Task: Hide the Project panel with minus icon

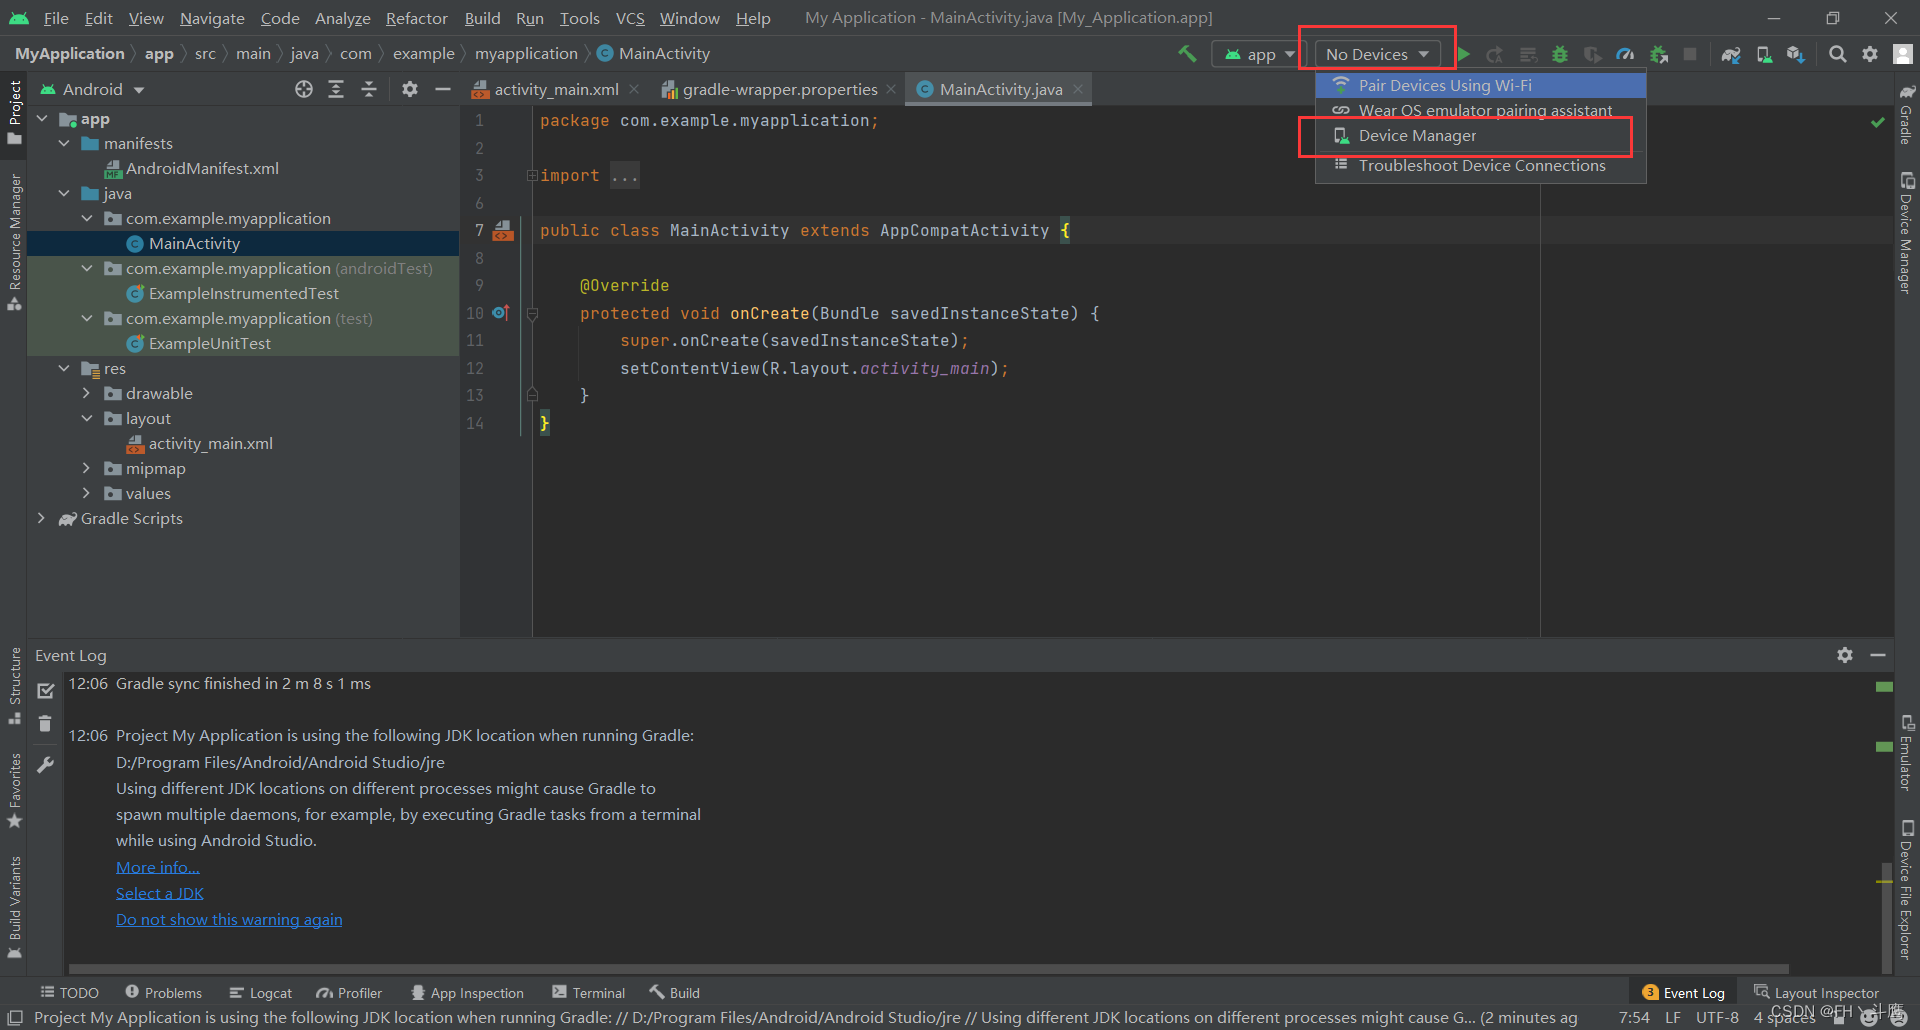Action: click(x=442, y=89)
